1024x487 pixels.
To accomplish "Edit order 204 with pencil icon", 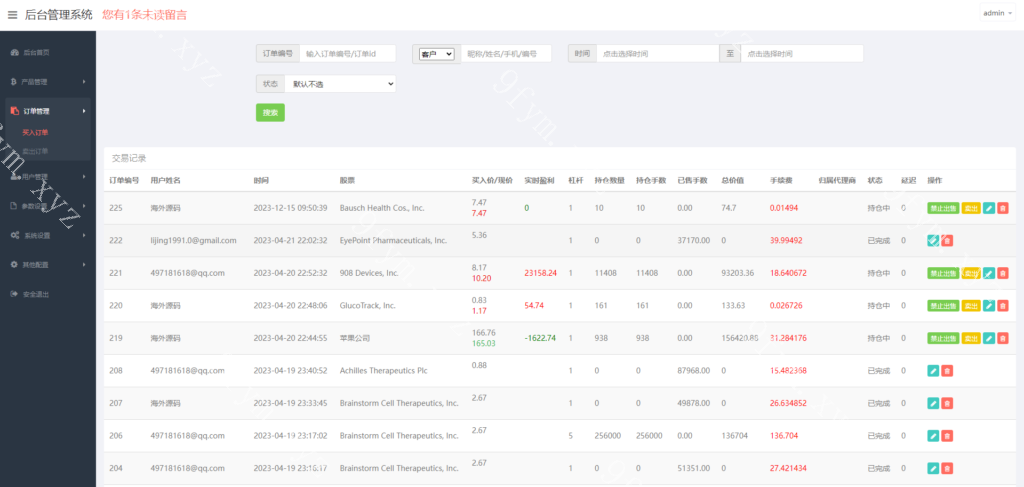I will [933, 468].
